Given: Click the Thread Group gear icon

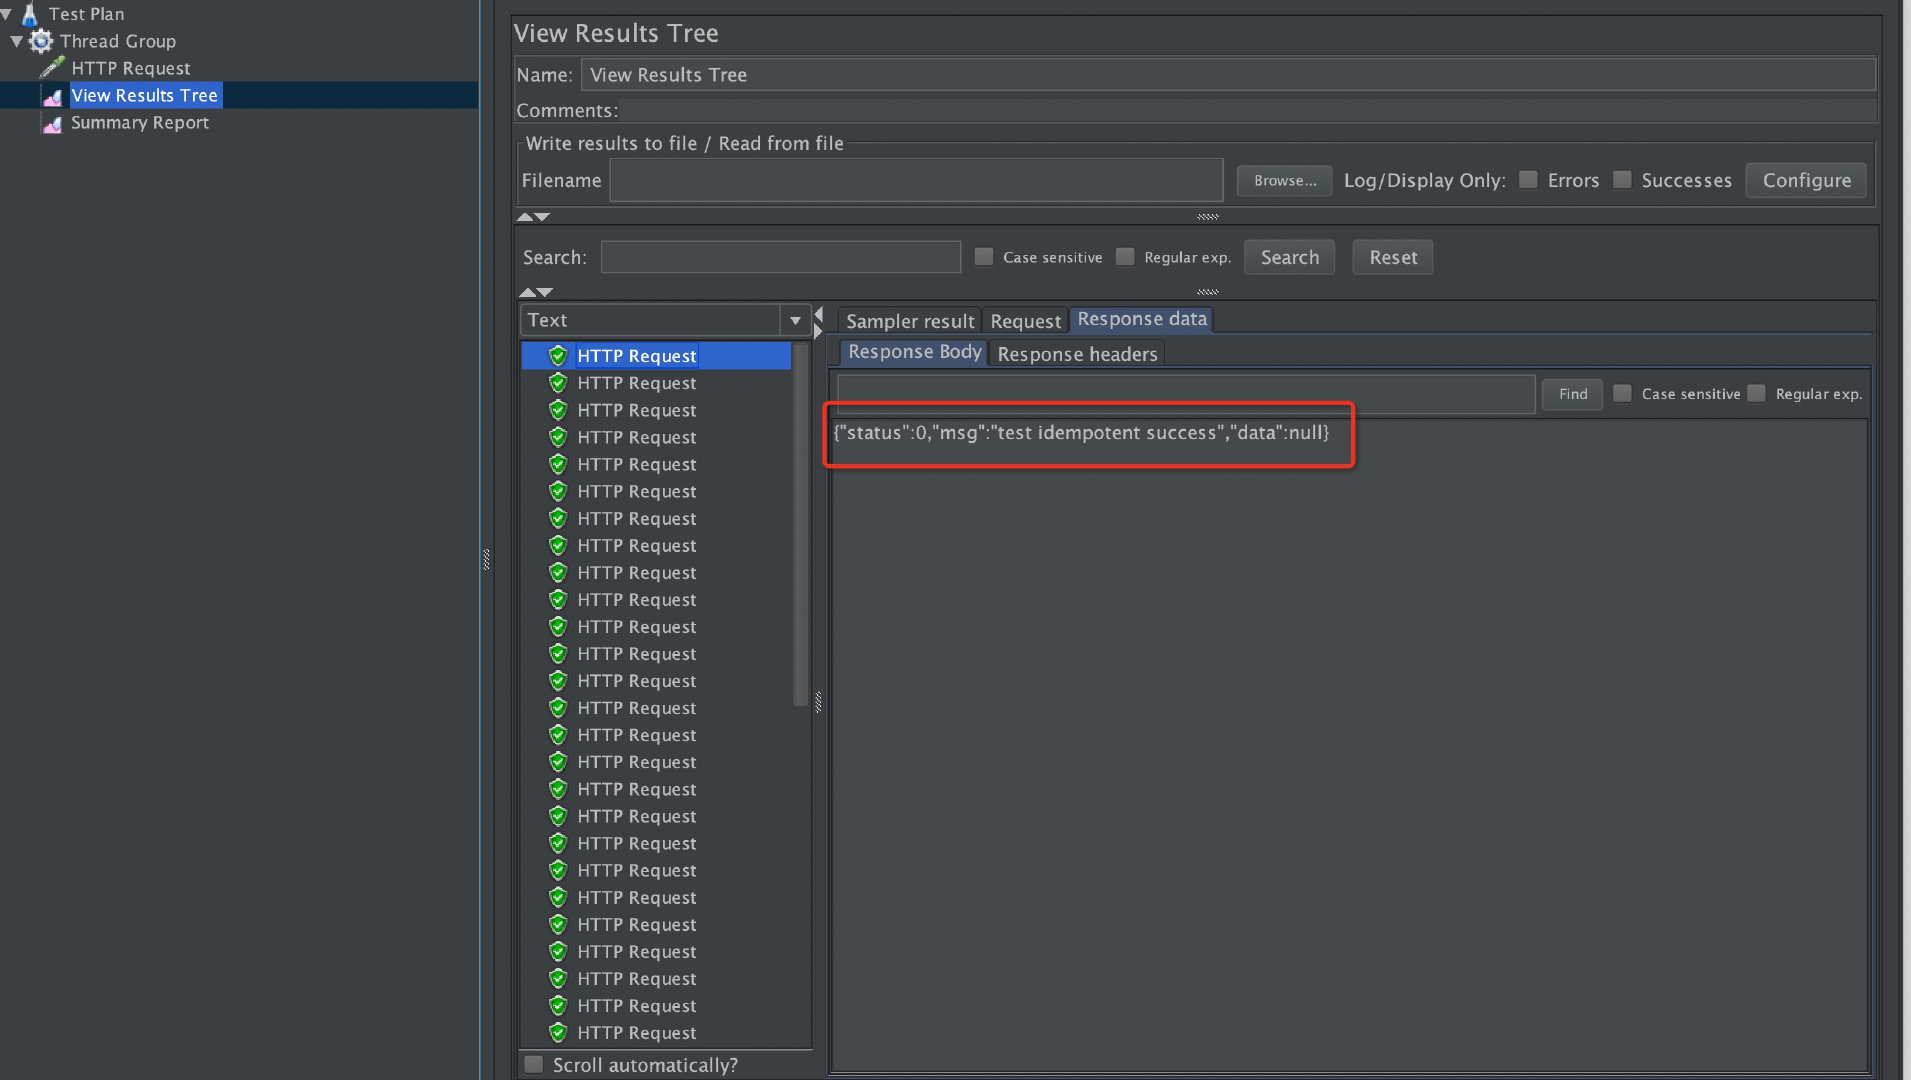Looking at the screenshot, I should pos(41,41).
